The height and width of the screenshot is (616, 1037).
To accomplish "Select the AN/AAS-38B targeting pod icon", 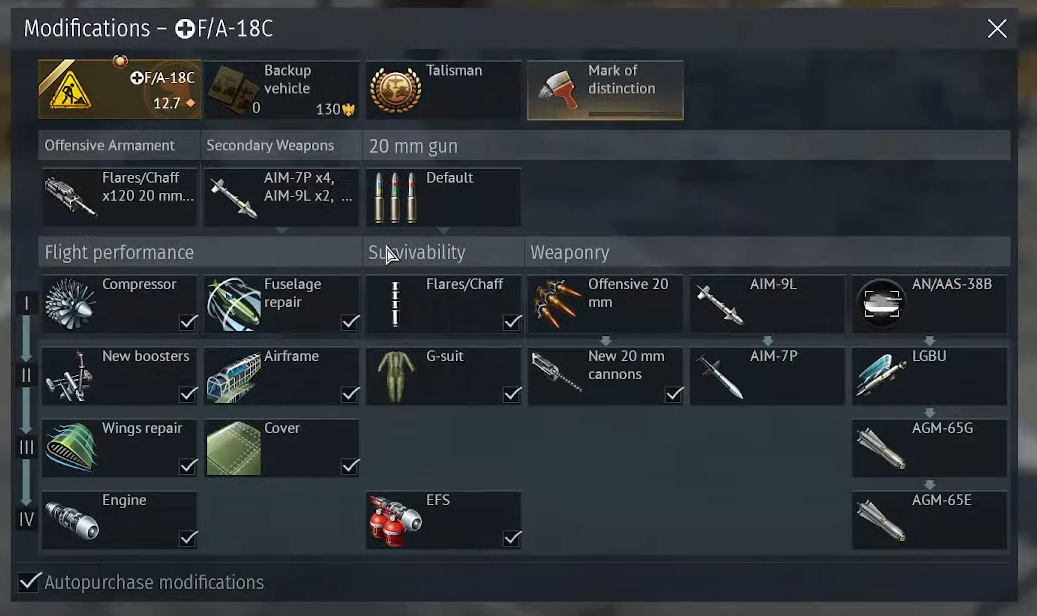I will pos(881,304).
